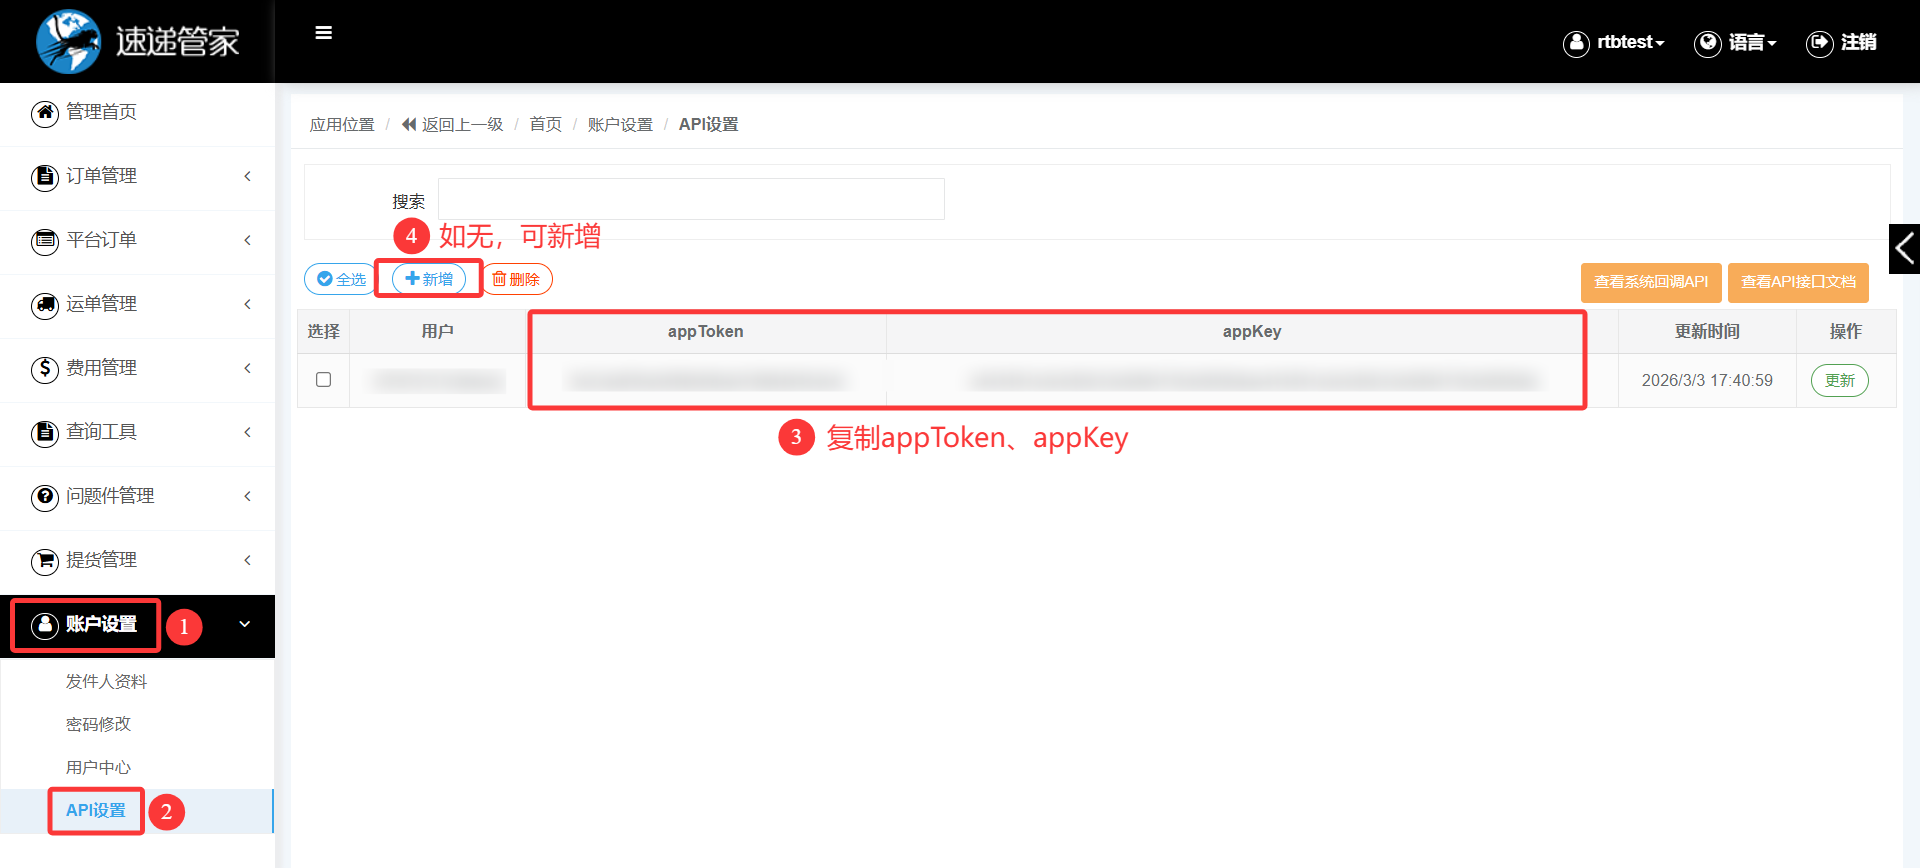Expand the 订单管理 submenu chevron
This screenshot has width=1920, height=868.
[x=247, y=176]
